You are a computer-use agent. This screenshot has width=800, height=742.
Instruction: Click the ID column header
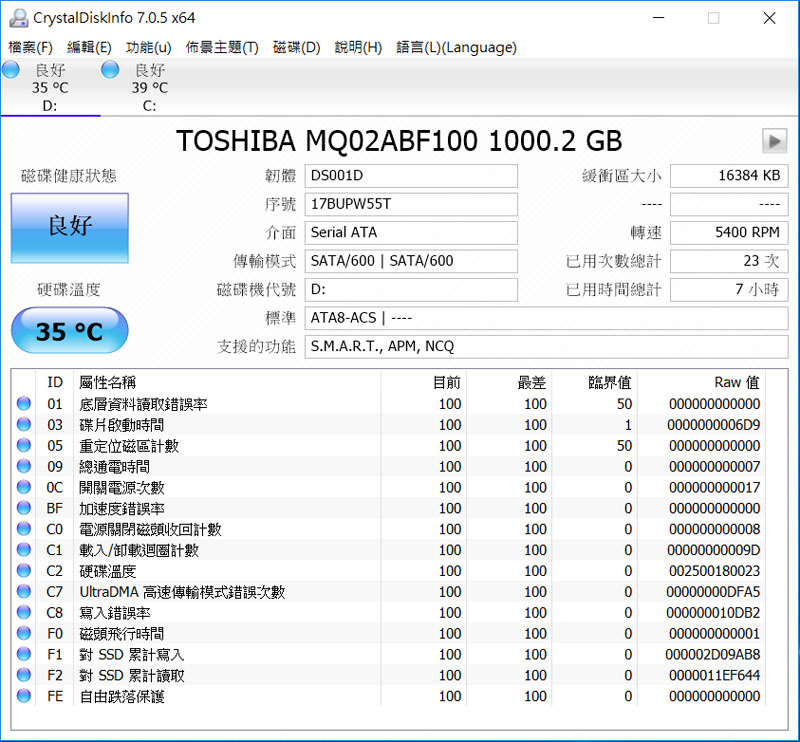(x=55, y=382)
